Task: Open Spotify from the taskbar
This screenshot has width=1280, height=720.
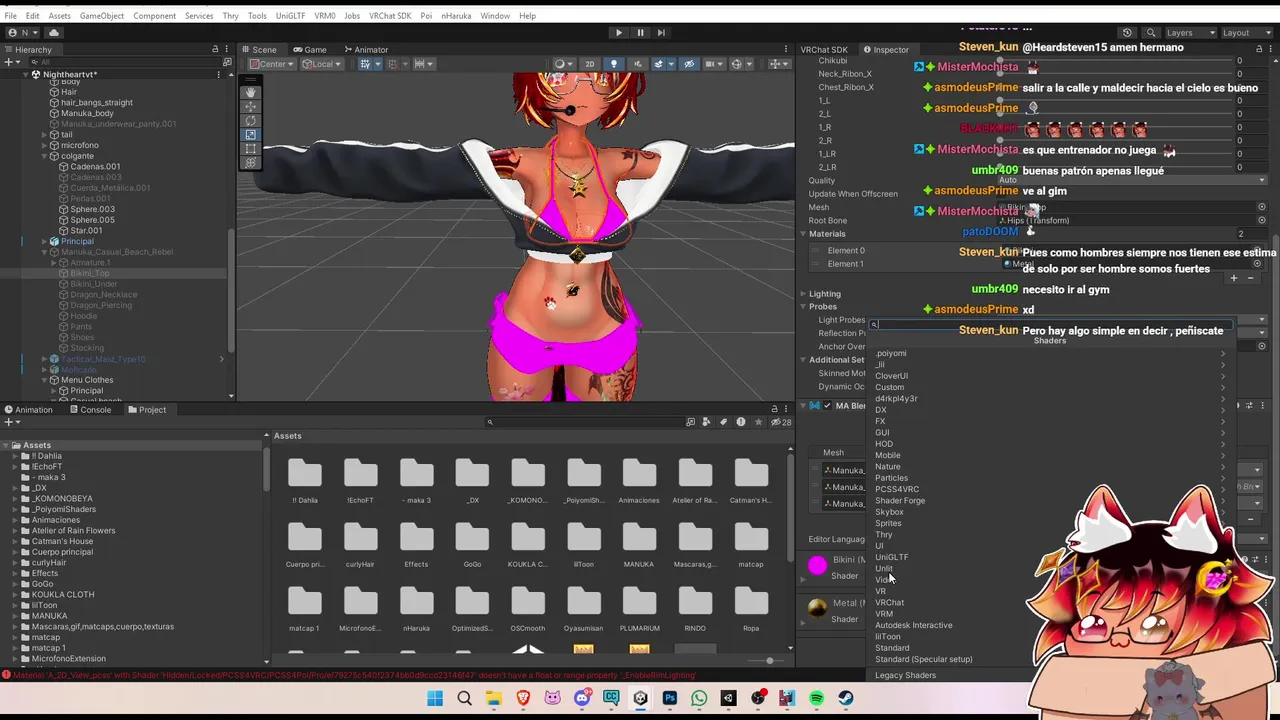Action: coord(816,699)
